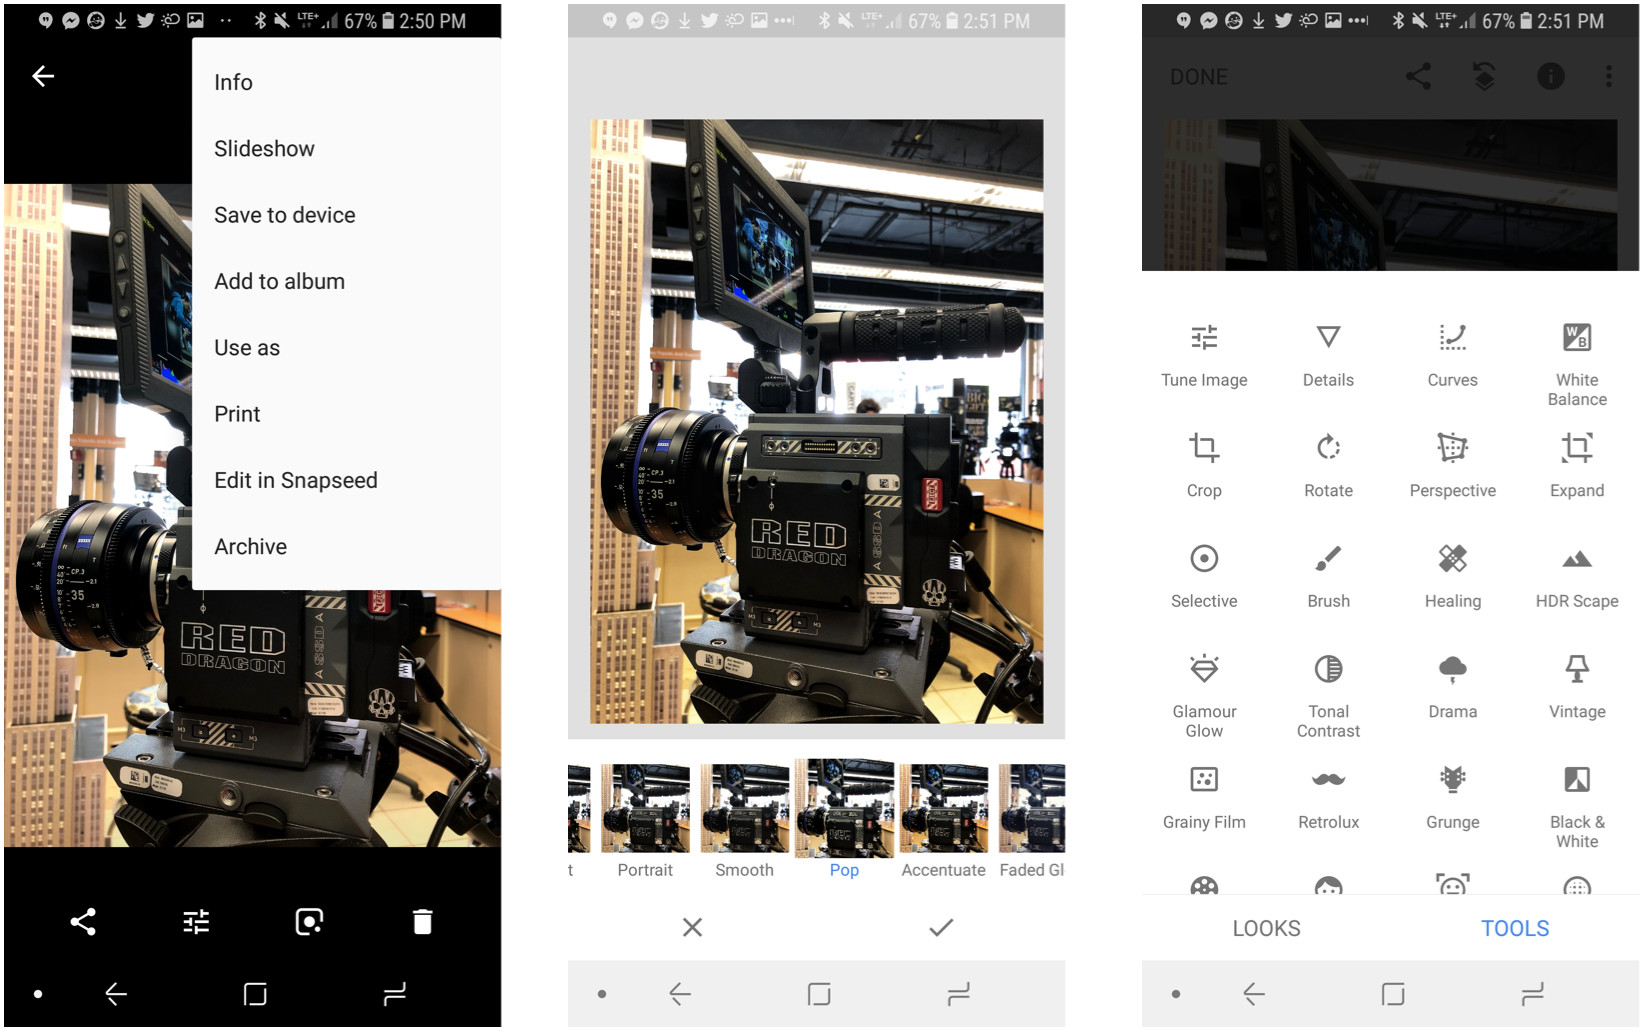Select the Crop tool
This screenshot has height=1032, width=1644.
pyautogui.click(x=1204, y=466)
